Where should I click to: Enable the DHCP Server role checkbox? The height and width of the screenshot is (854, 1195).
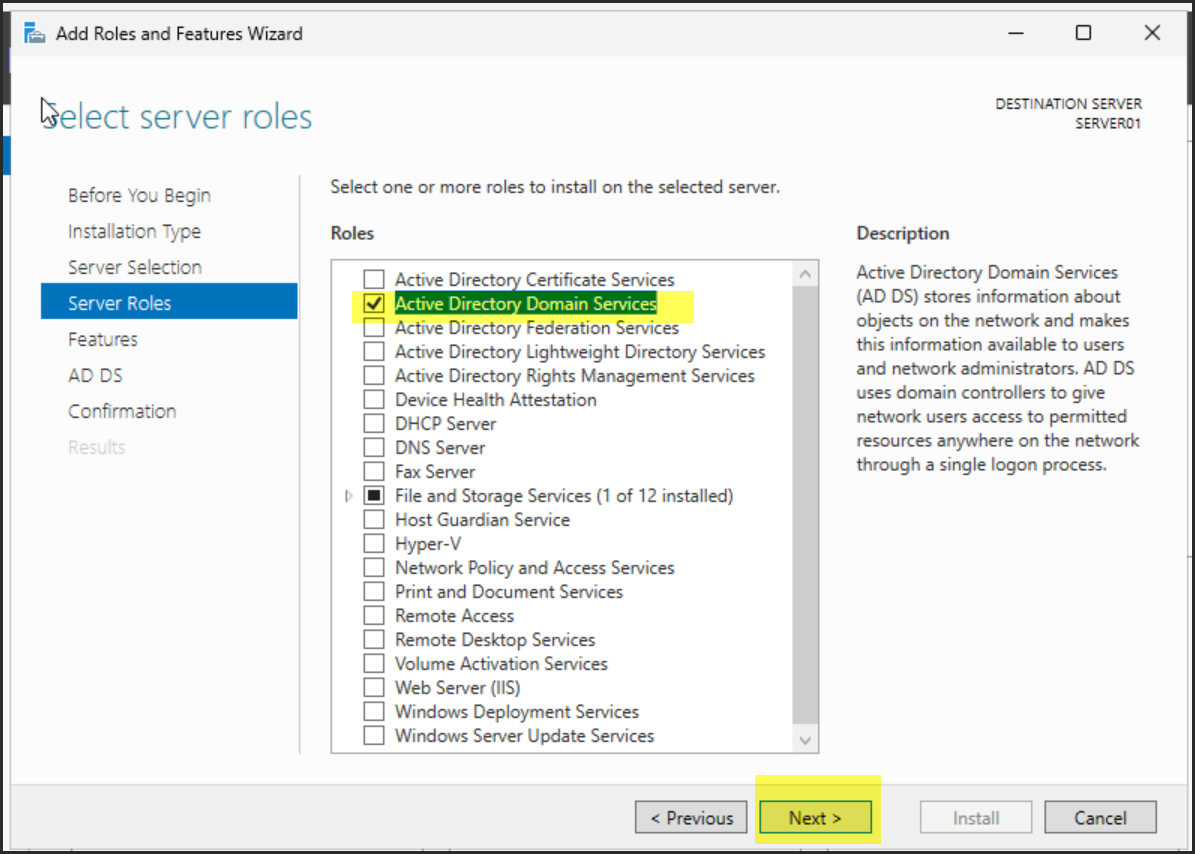pos(374,423)
